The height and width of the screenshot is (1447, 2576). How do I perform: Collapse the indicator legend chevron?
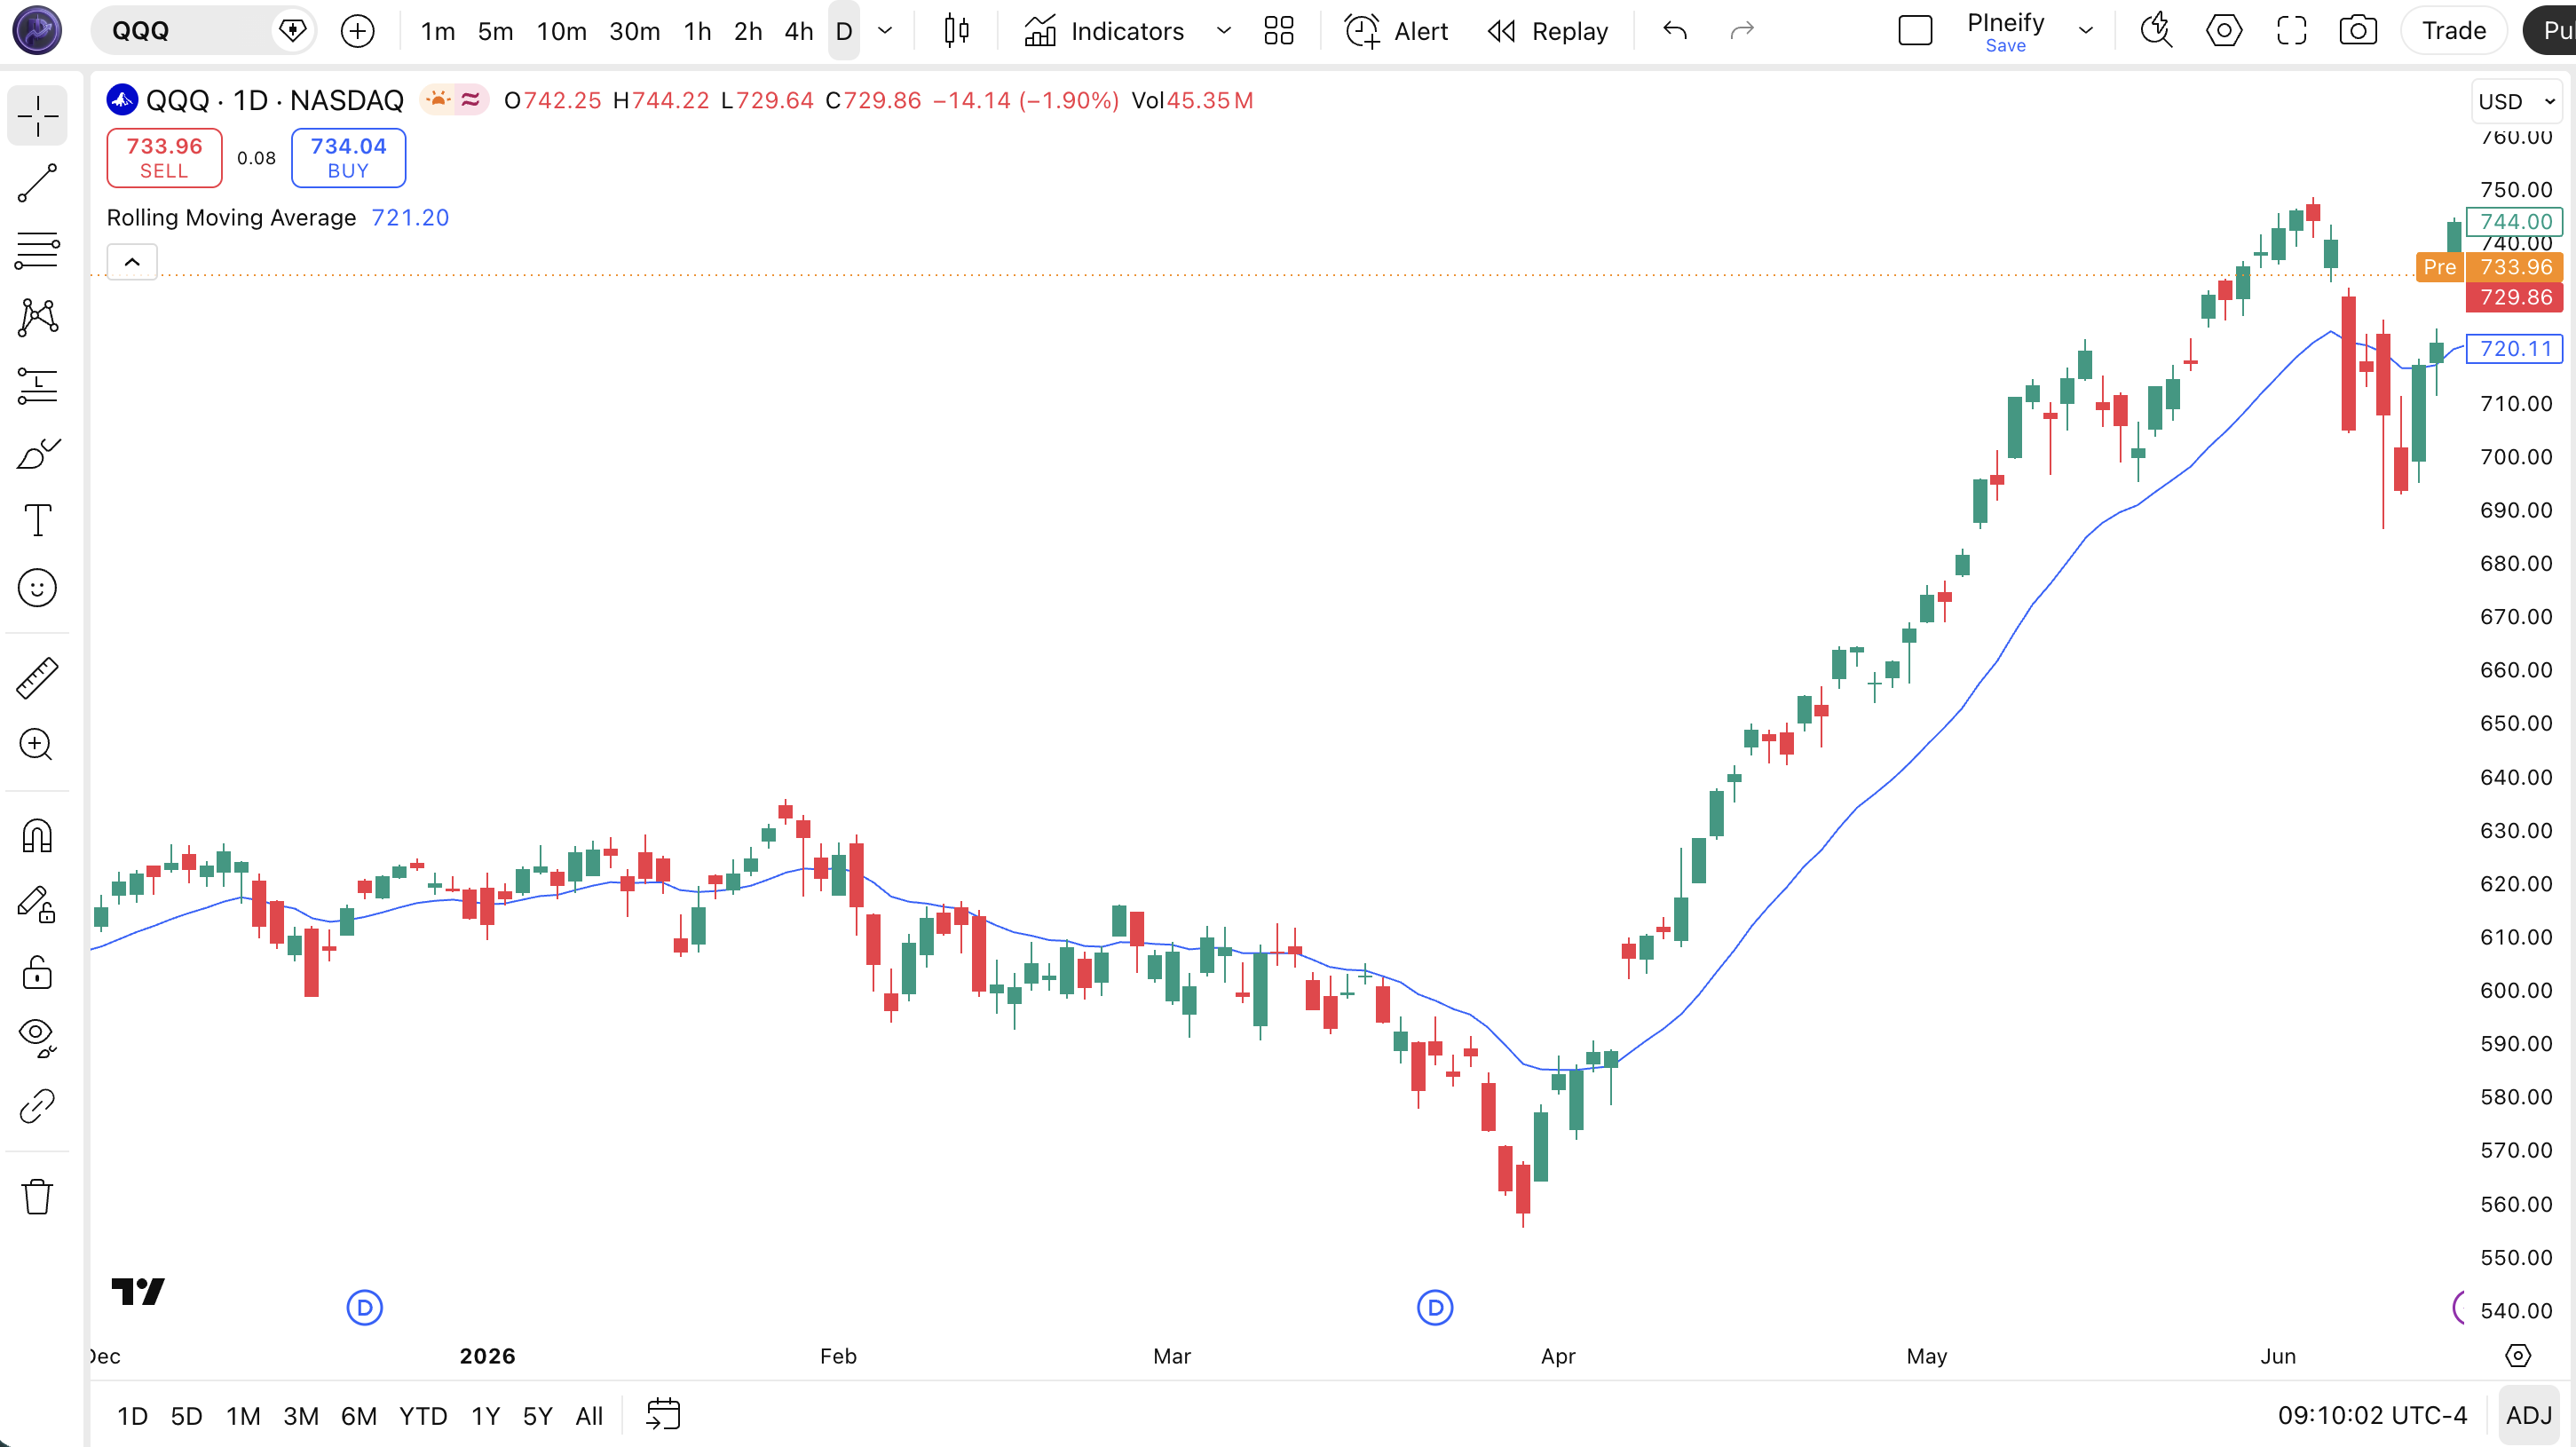pos(132,262)
